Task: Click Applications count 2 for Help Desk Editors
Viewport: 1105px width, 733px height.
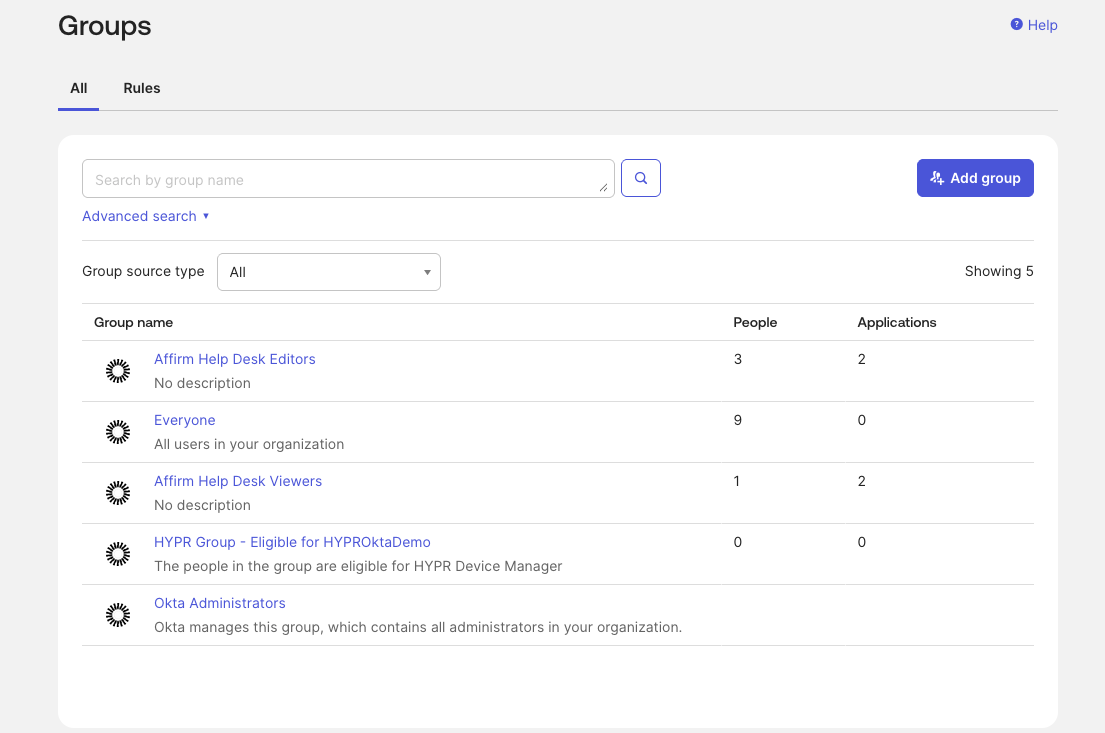Action: [861, 359]
